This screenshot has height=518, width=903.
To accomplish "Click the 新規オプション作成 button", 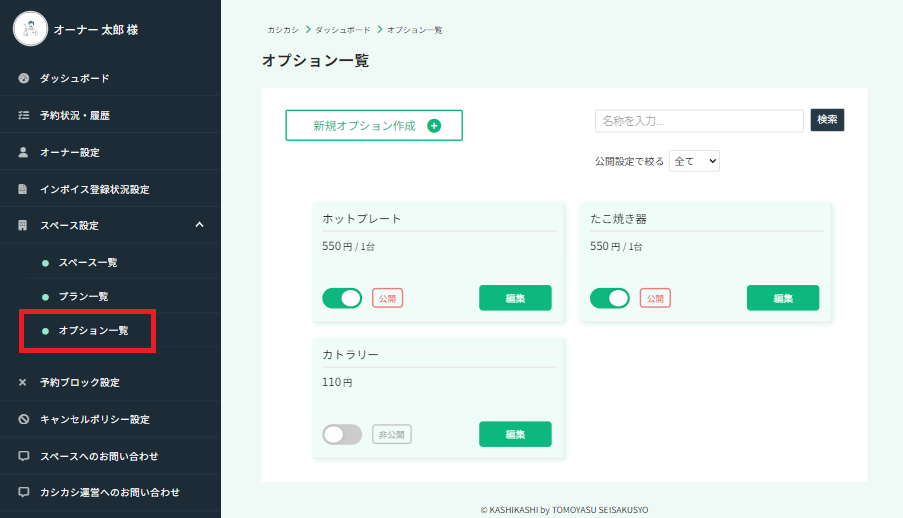I will (x=374, y=125).
